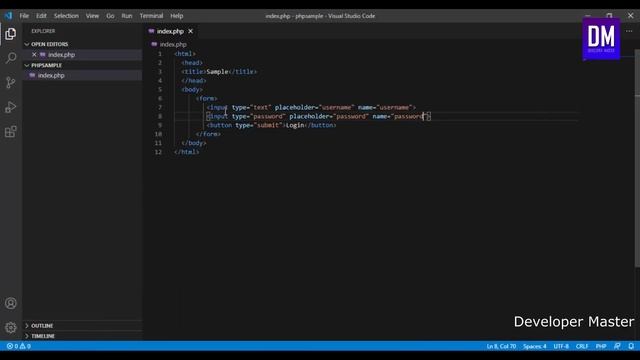
Task: Click the <title> tag on line 3
Action: coord(194,72)
